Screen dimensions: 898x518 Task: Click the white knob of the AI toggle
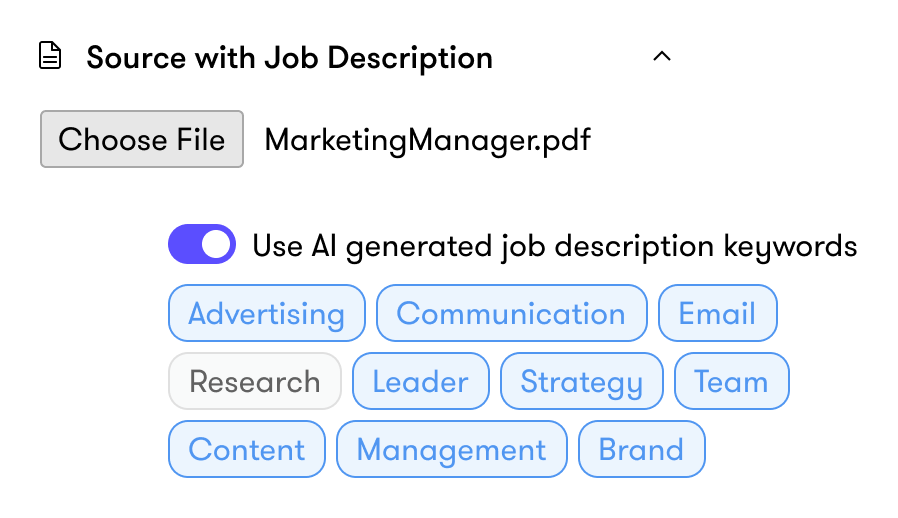[x=216, y=244]
